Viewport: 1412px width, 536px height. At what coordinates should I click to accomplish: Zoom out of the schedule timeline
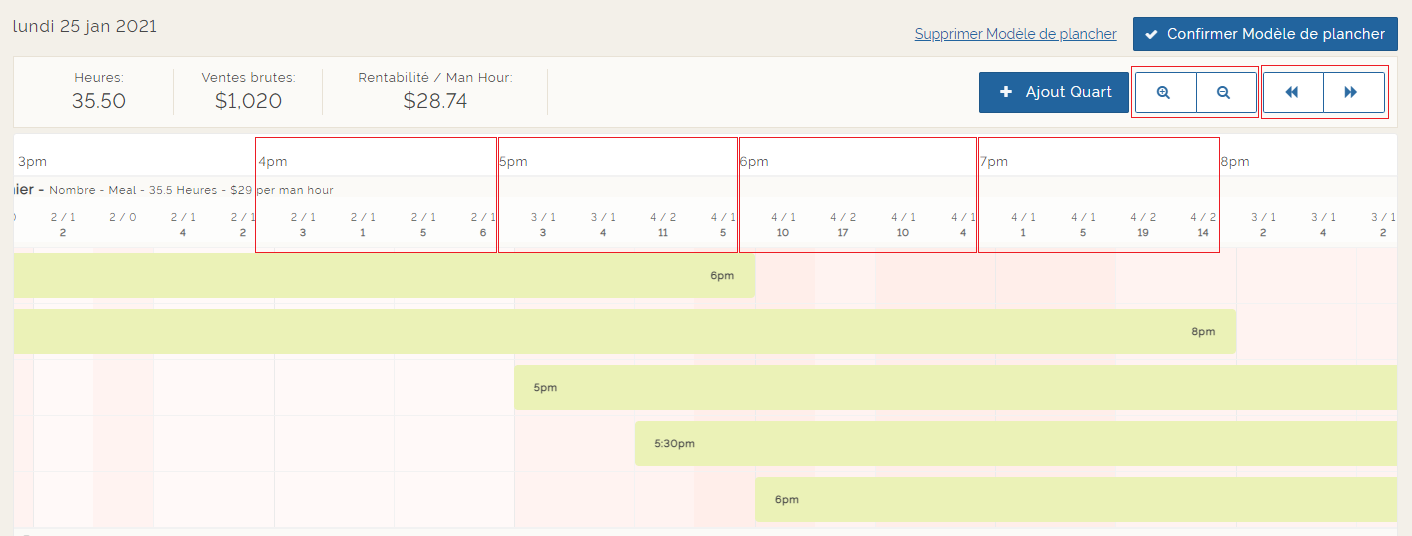click(1224, 92)
